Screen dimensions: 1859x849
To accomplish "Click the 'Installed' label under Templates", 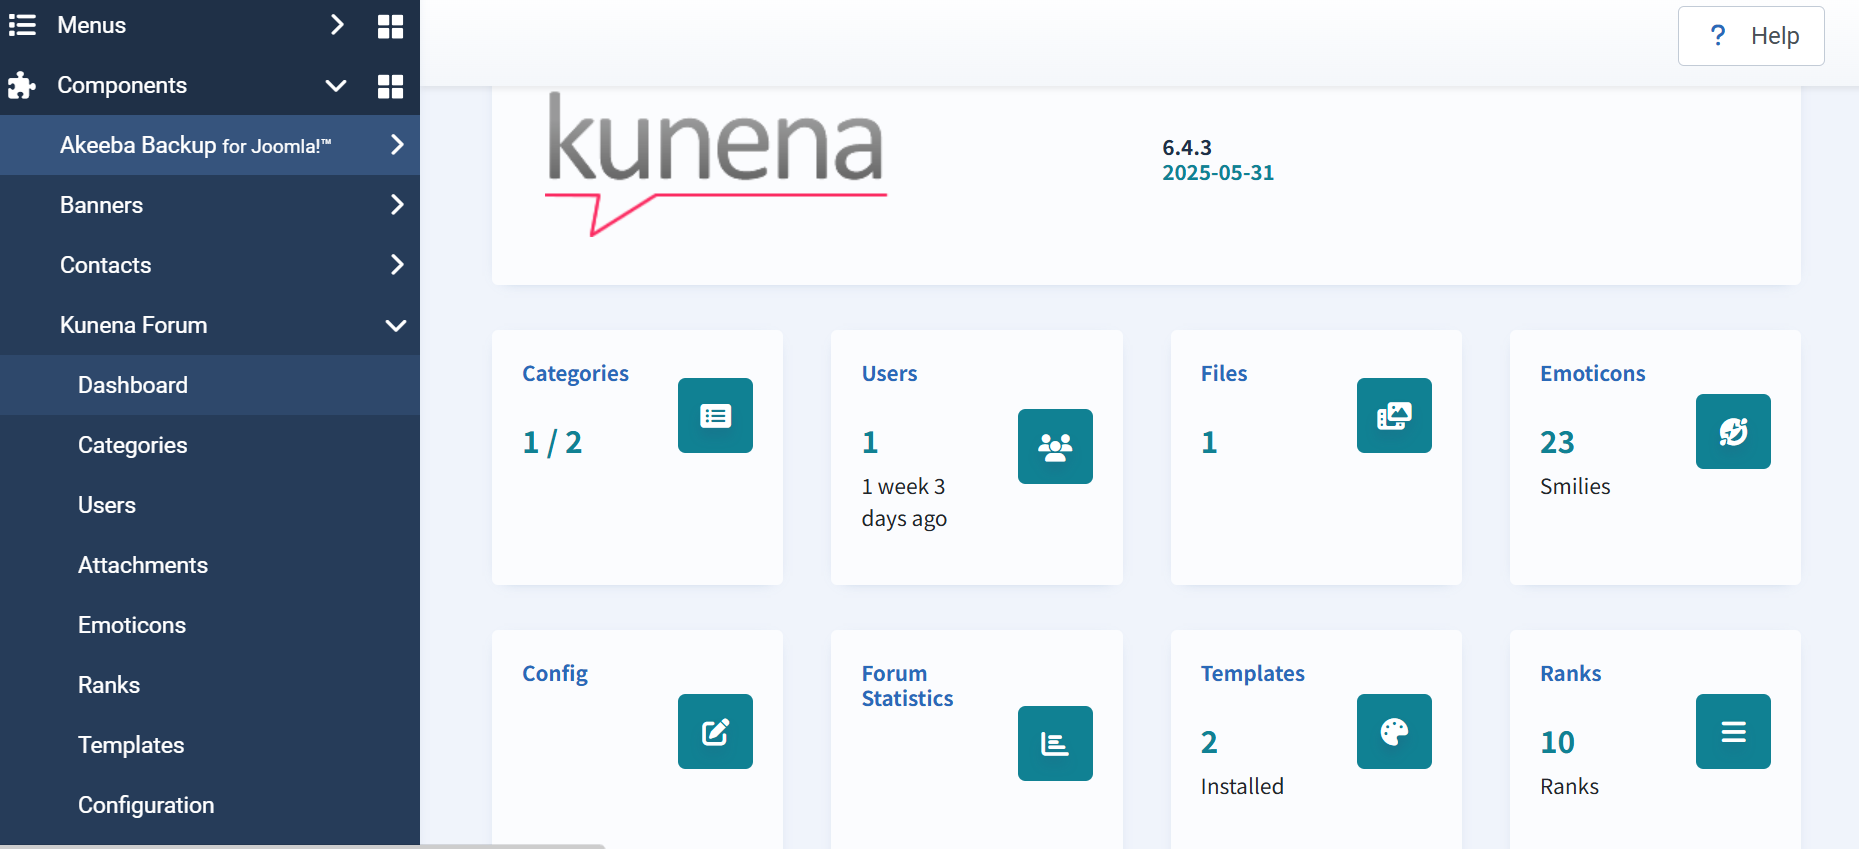I will (1242, 787).
